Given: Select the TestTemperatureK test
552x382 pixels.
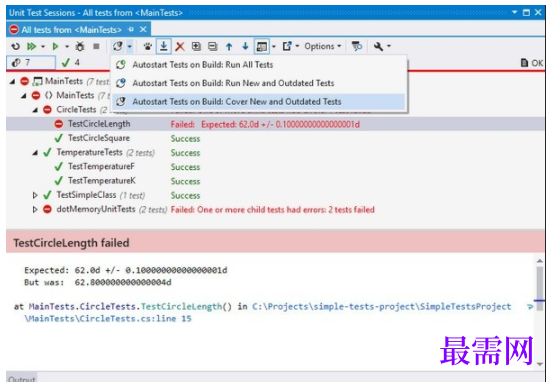Looking at the screenshot, I should (x=275, y=181).
